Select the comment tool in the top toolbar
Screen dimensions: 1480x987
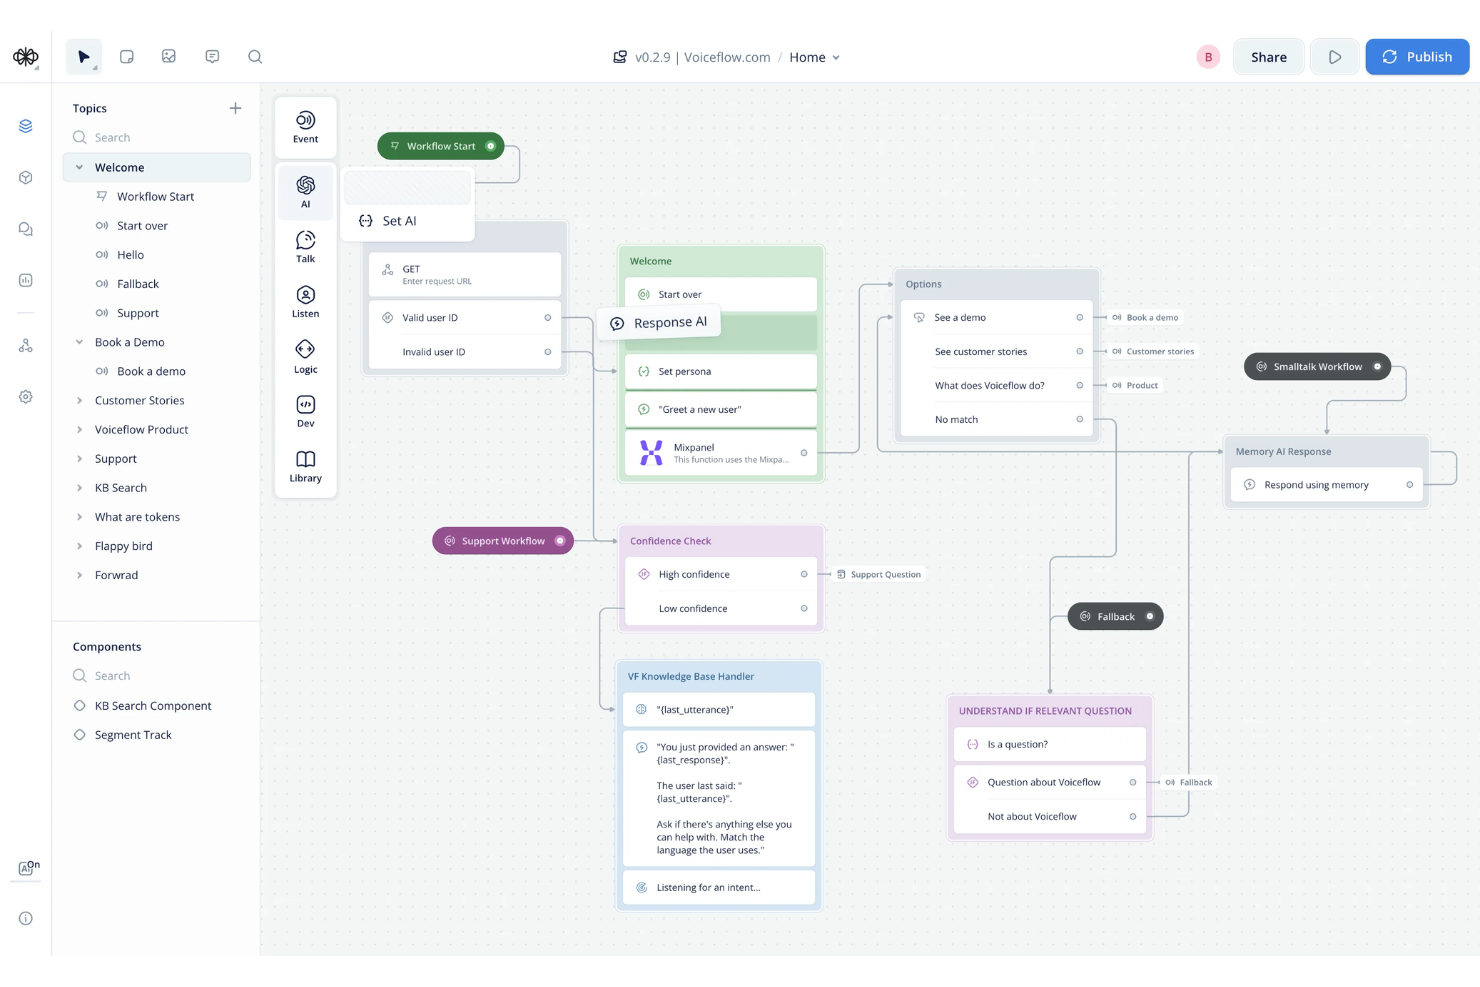click(212, 56)
